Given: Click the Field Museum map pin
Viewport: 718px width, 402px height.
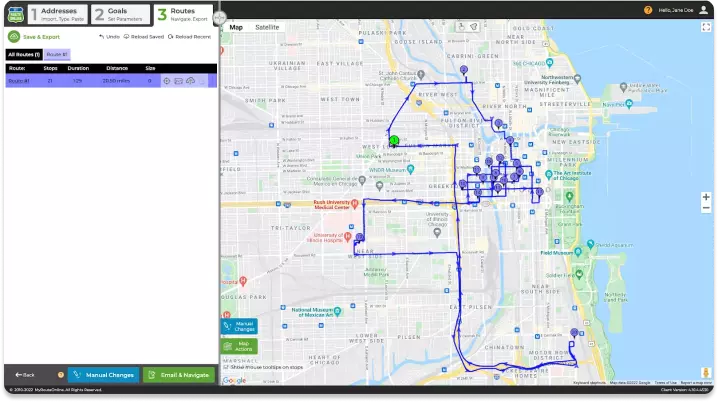Looking at the screenshot, I should coord(578,252).
